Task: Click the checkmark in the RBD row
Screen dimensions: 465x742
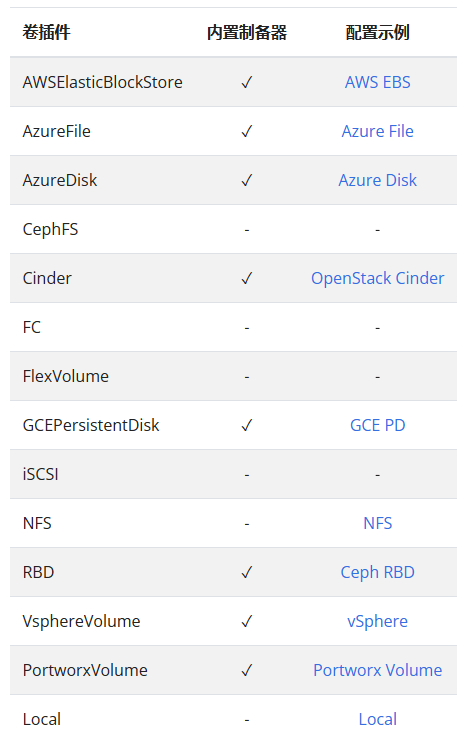Action: pos(246,572)
